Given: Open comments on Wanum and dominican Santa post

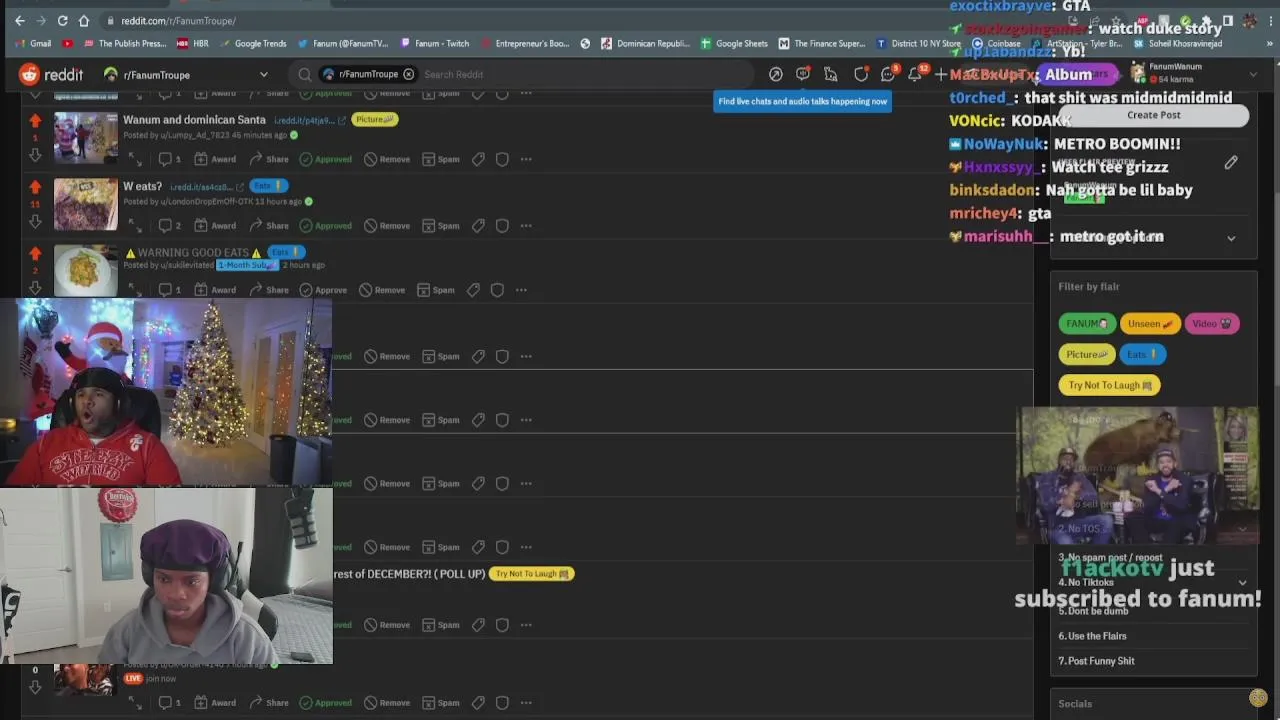Looking at the screenshot, I should point(170,159).
